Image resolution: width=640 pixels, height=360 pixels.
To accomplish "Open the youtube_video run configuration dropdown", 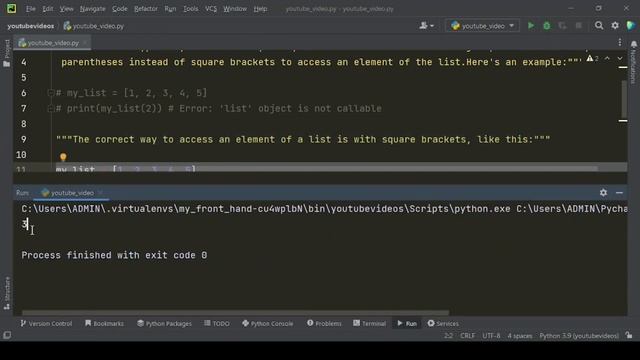I will 482,26.
